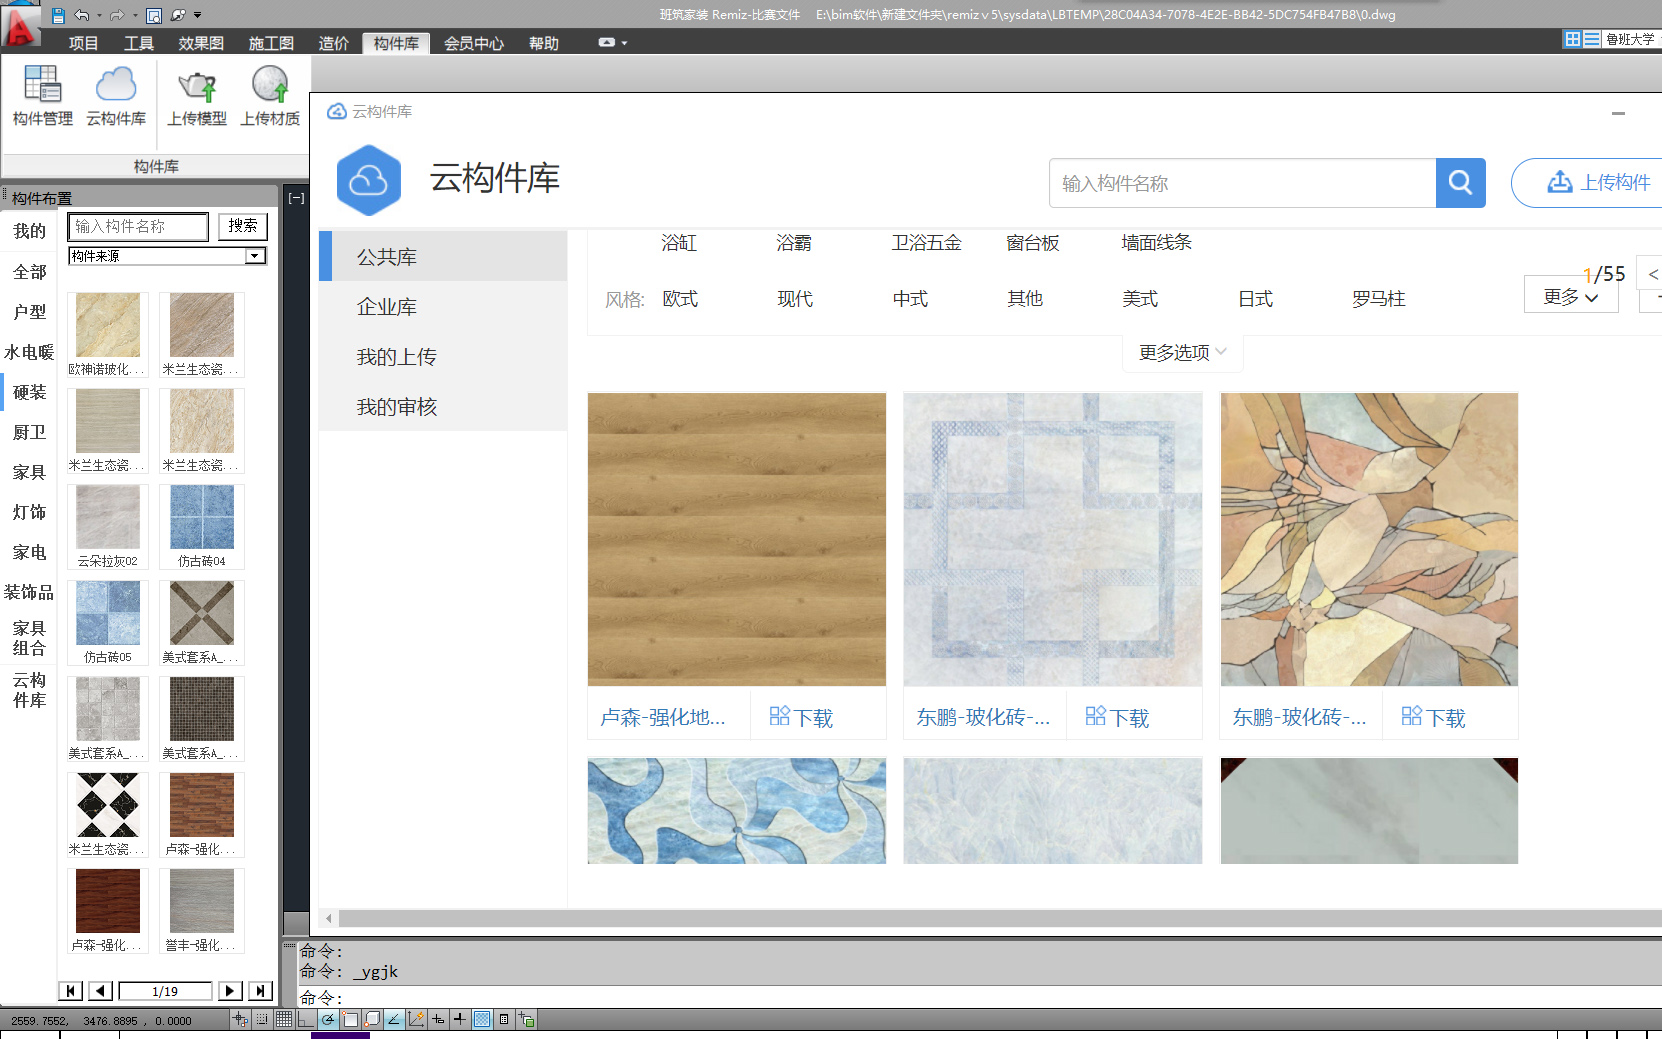The image size is (1662, 1039).
Task: Save drawing from quick access toolbar
Action: (x=58, y=15)
